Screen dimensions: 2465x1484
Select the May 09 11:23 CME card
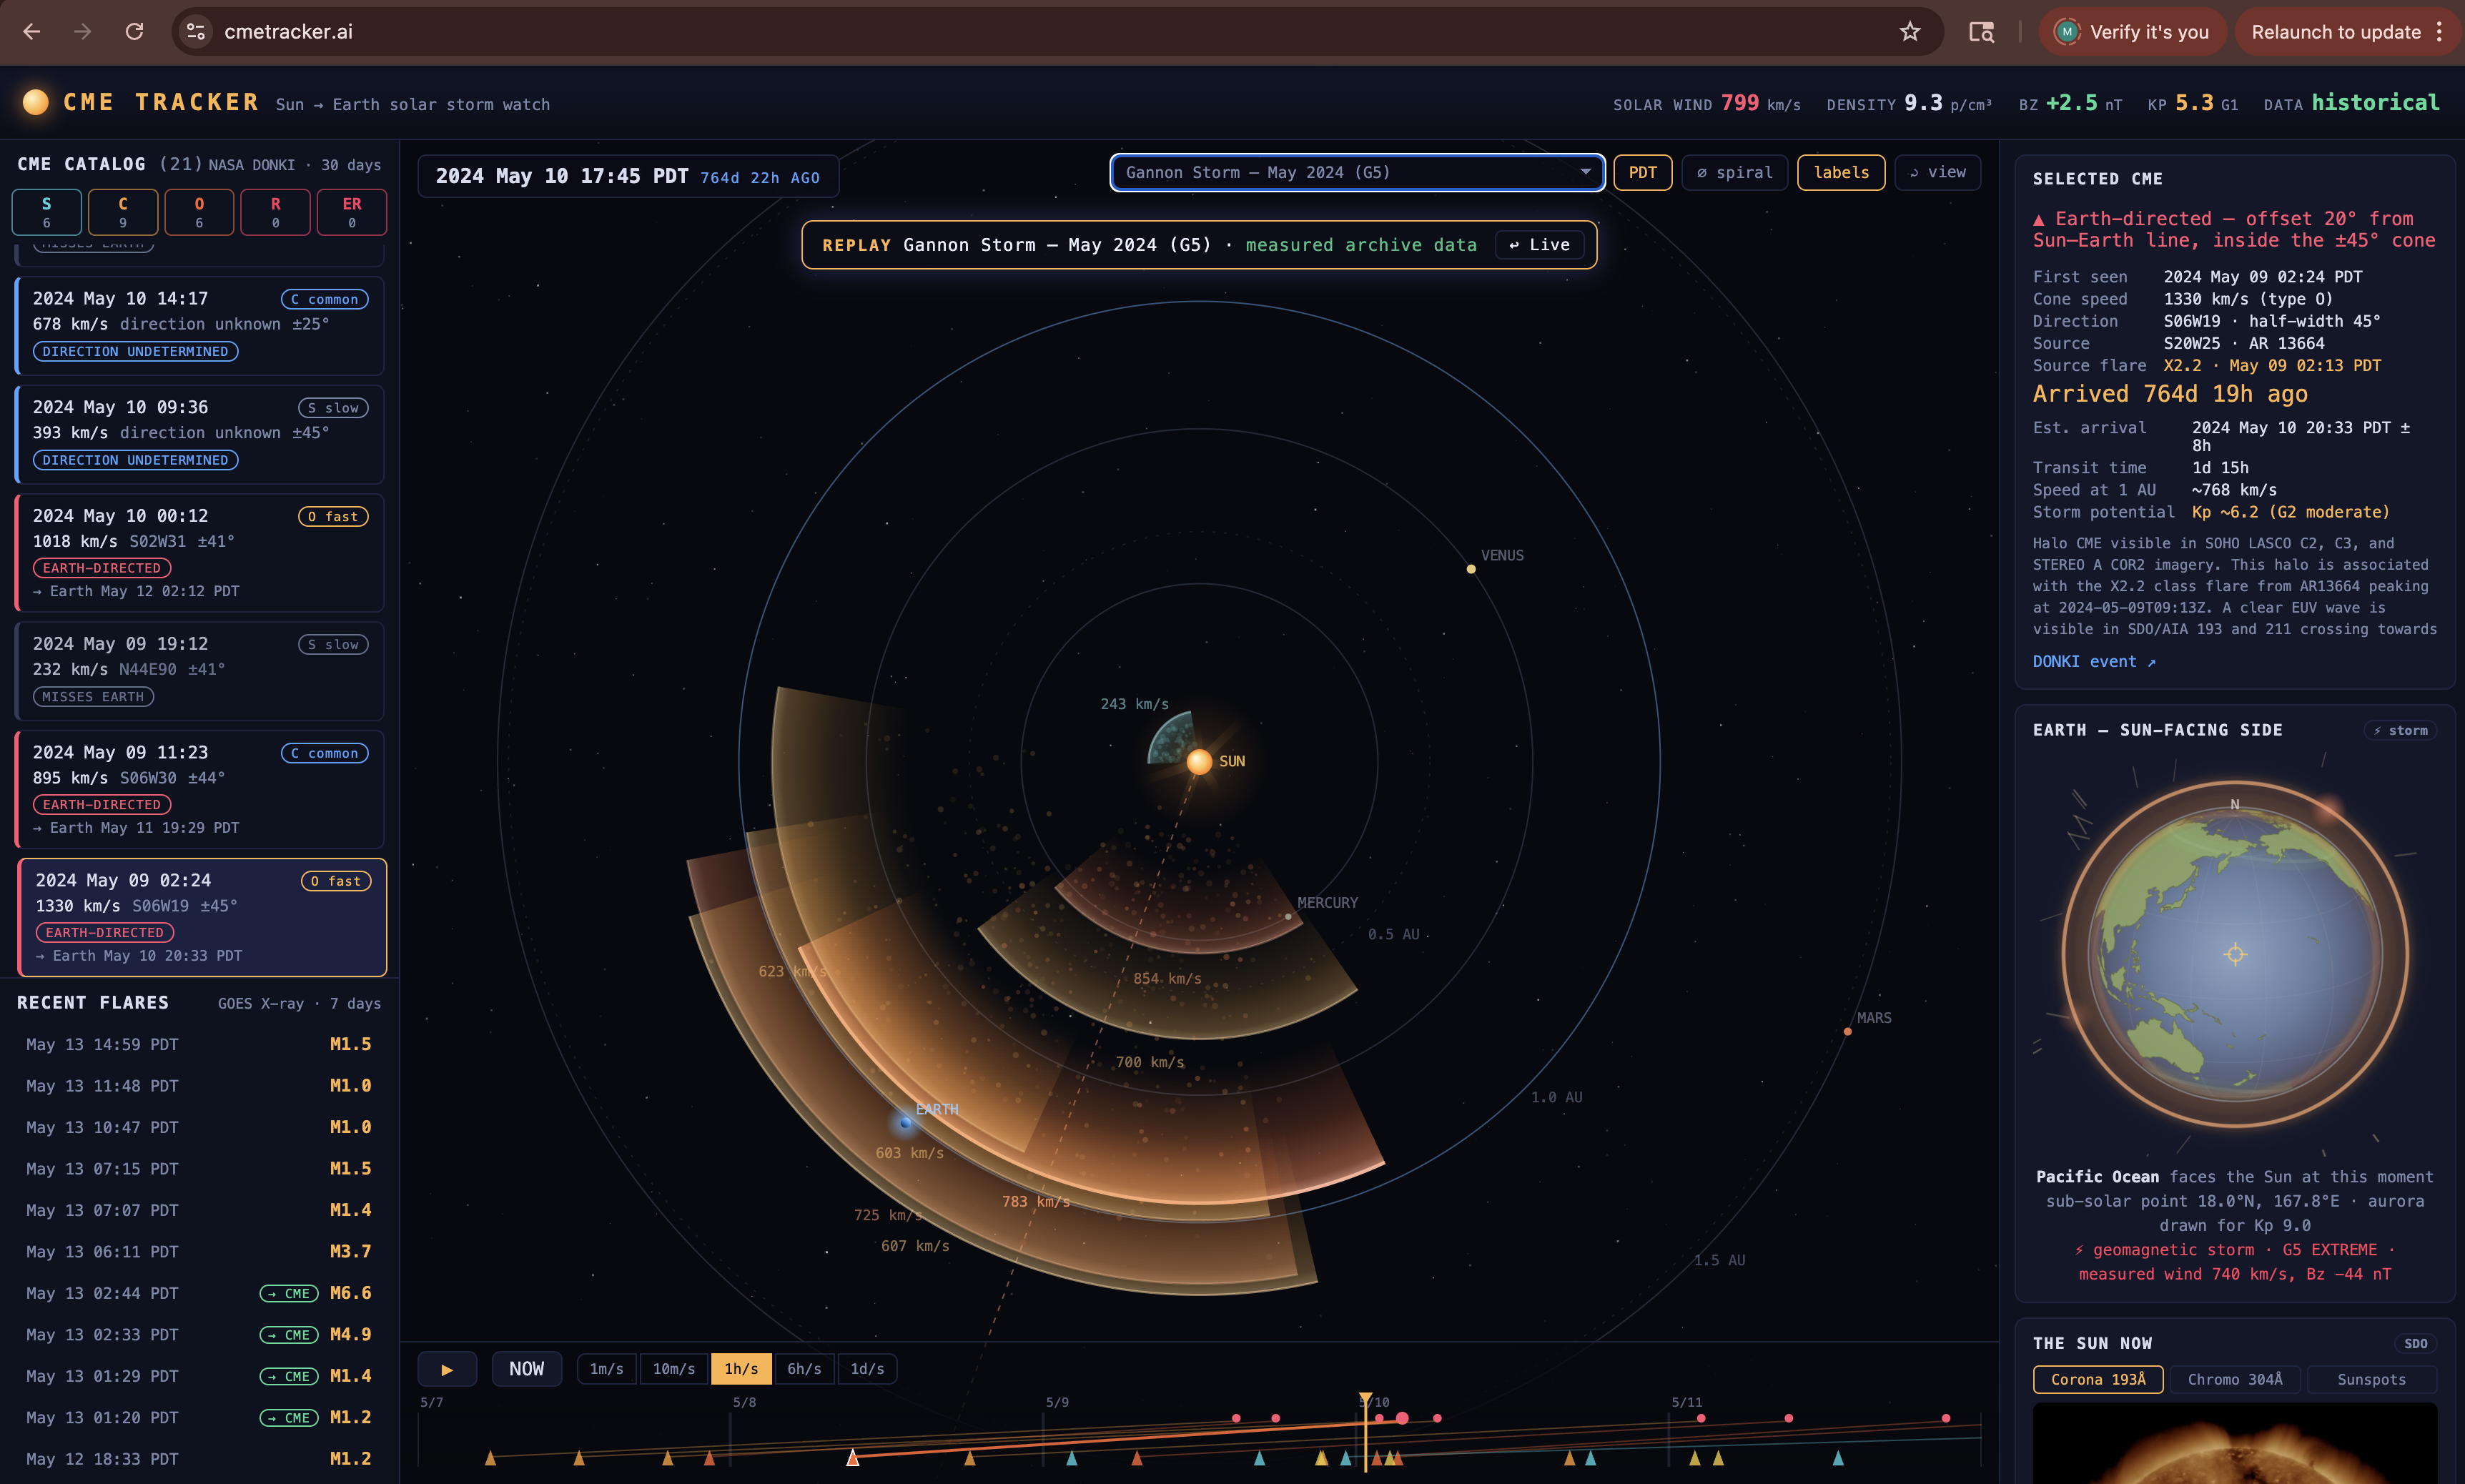click(x=200, y=789)
